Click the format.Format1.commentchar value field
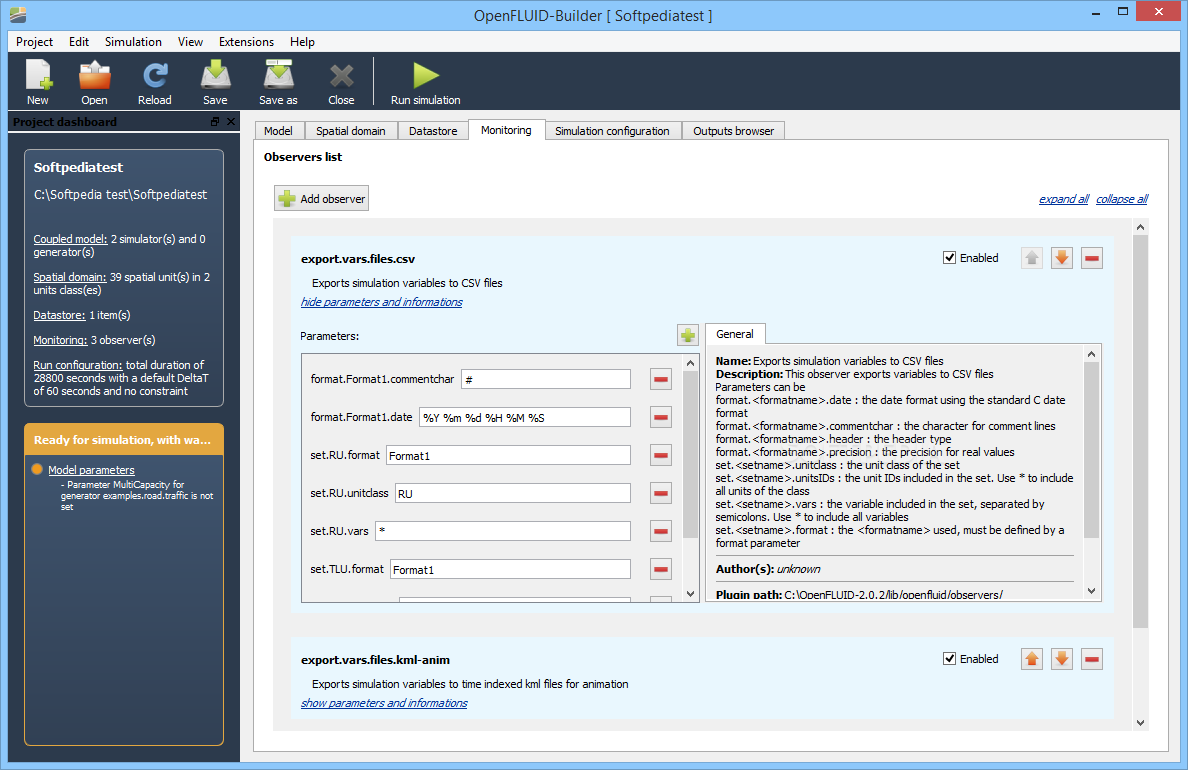The height and width of the screenshot is (770, 1188). (546, 379)
